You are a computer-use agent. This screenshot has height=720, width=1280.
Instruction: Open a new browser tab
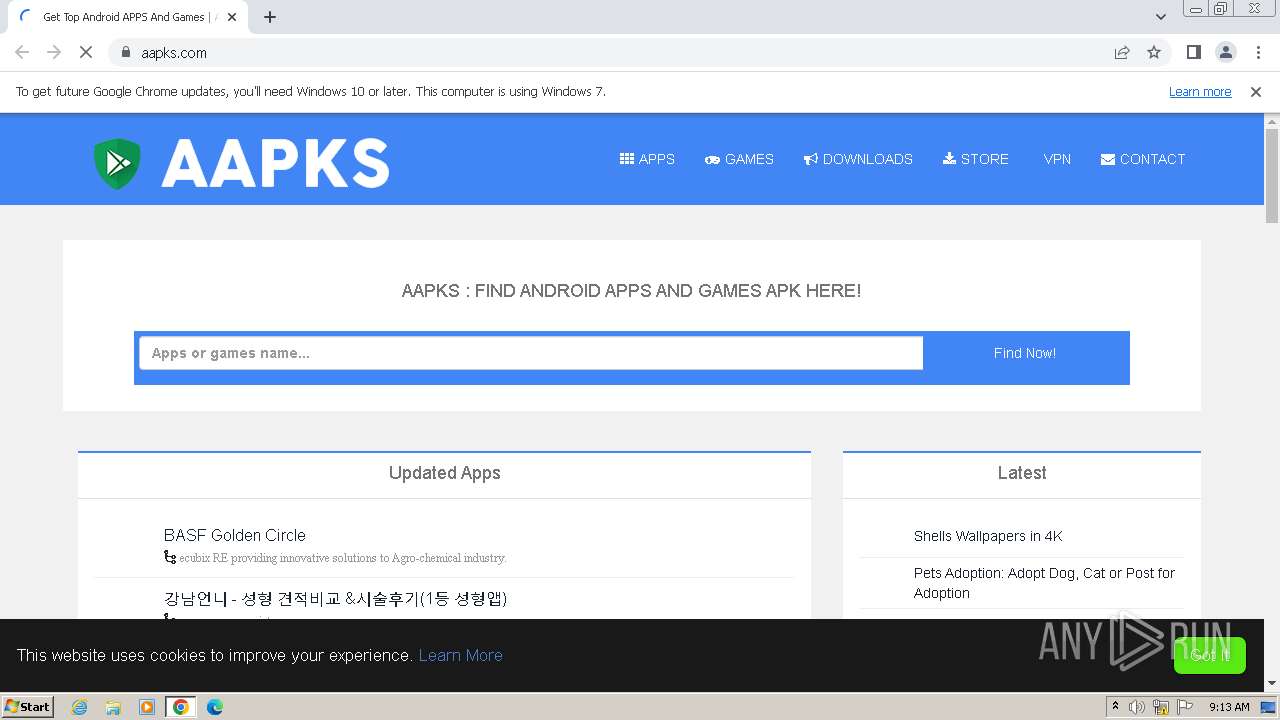(270, 17)
